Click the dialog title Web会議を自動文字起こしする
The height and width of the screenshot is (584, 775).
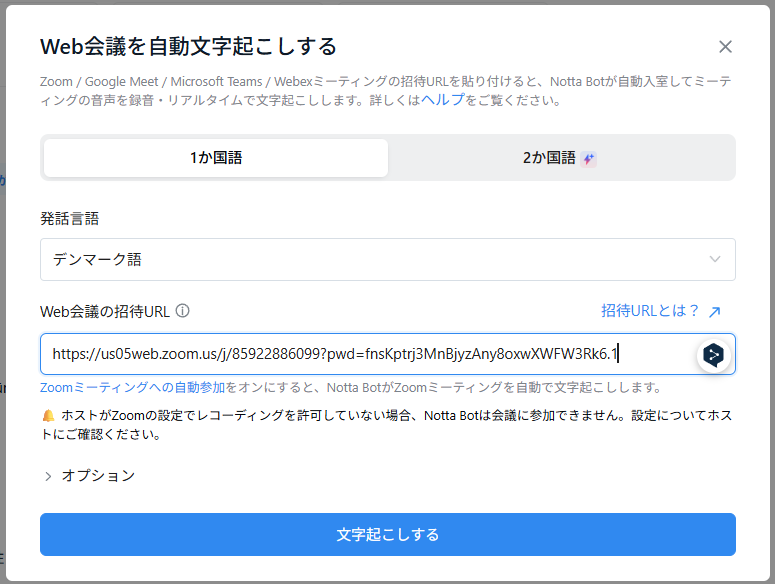[188, 46]
